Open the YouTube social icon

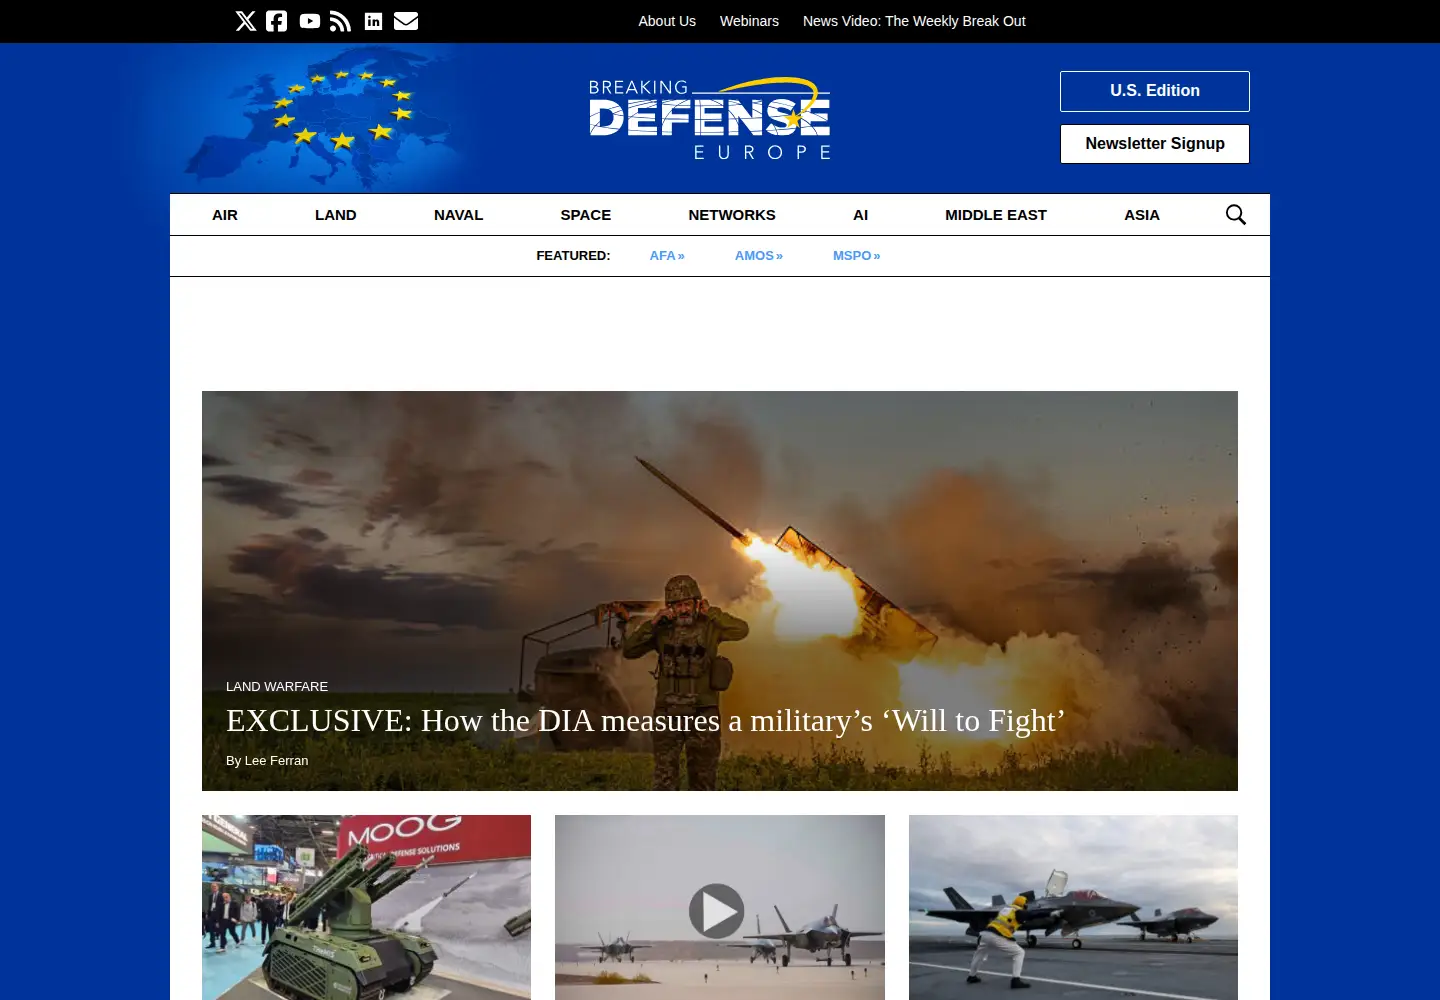310,21
